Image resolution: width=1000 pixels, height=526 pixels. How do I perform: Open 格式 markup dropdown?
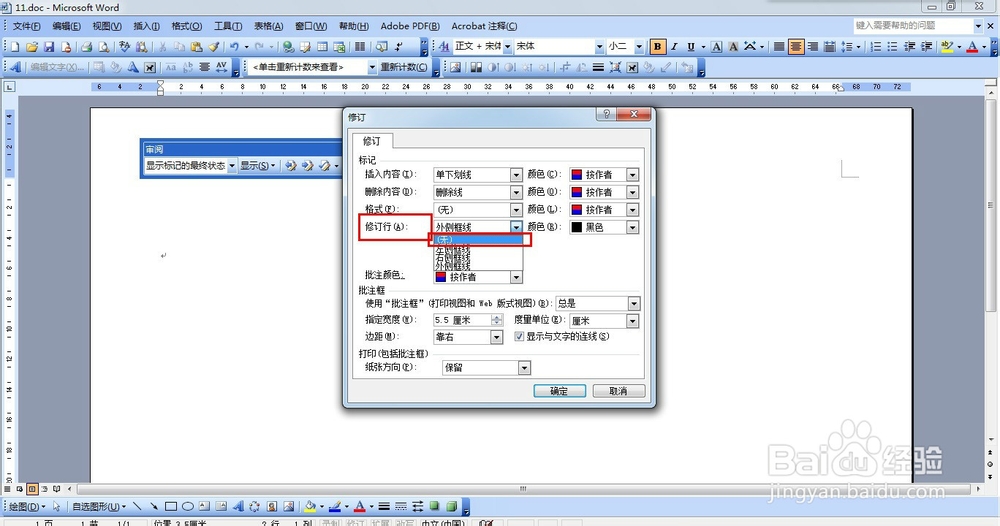516,210
